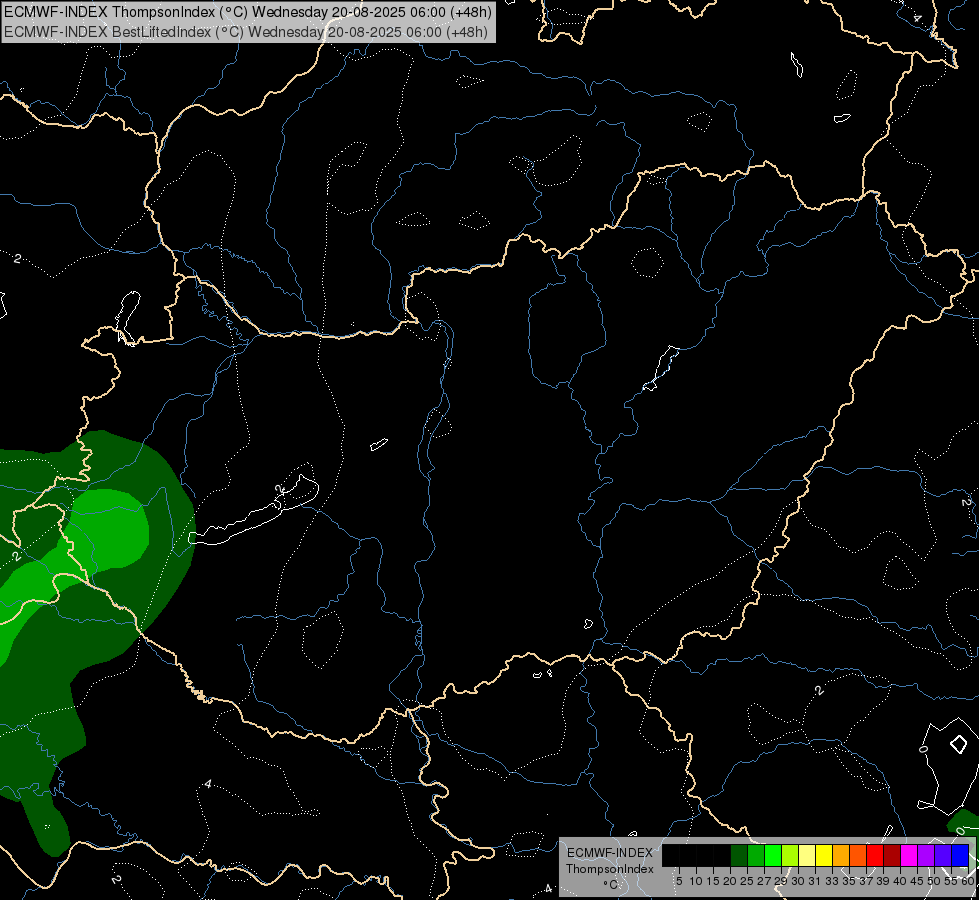Click the BestLiftedIndex title line at top
This screenshot has height=900, width=979.
point(246,31)
